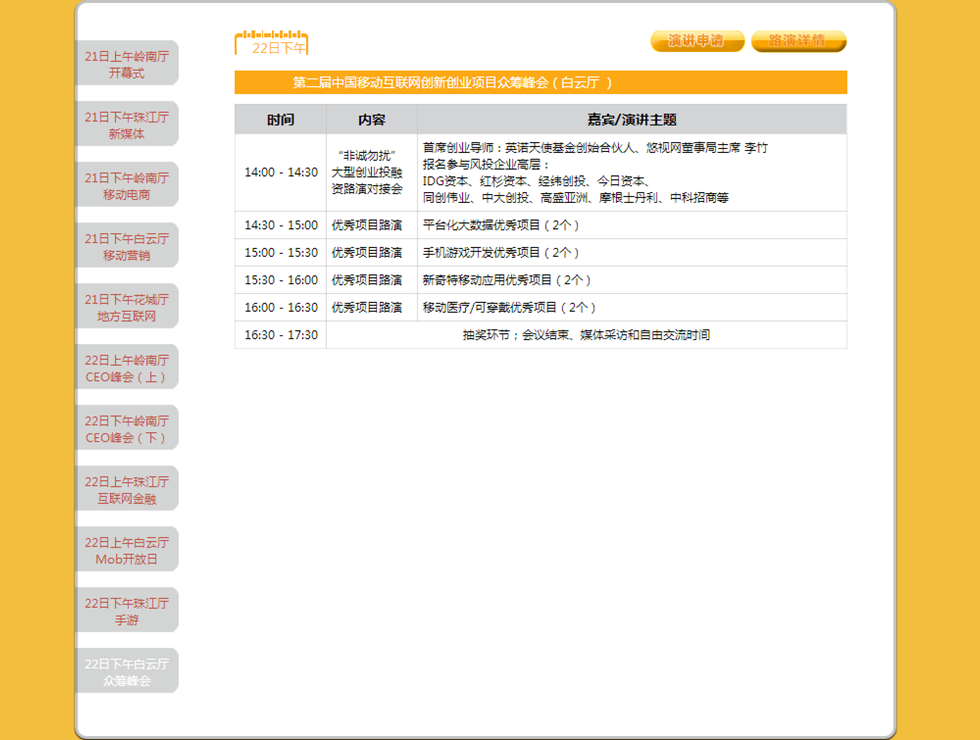Open the 路演详情 button
Viewport: 980px width, 740px height.
coord(798,41)
